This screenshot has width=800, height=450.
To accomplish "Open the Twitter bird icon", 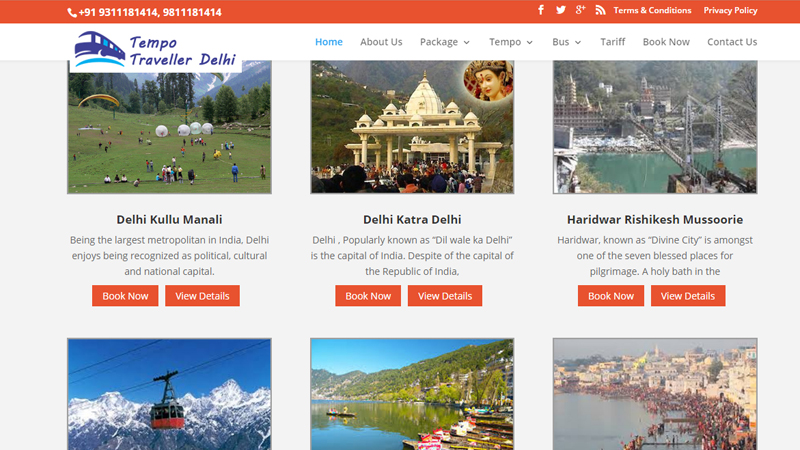I will tap(561, 10).
